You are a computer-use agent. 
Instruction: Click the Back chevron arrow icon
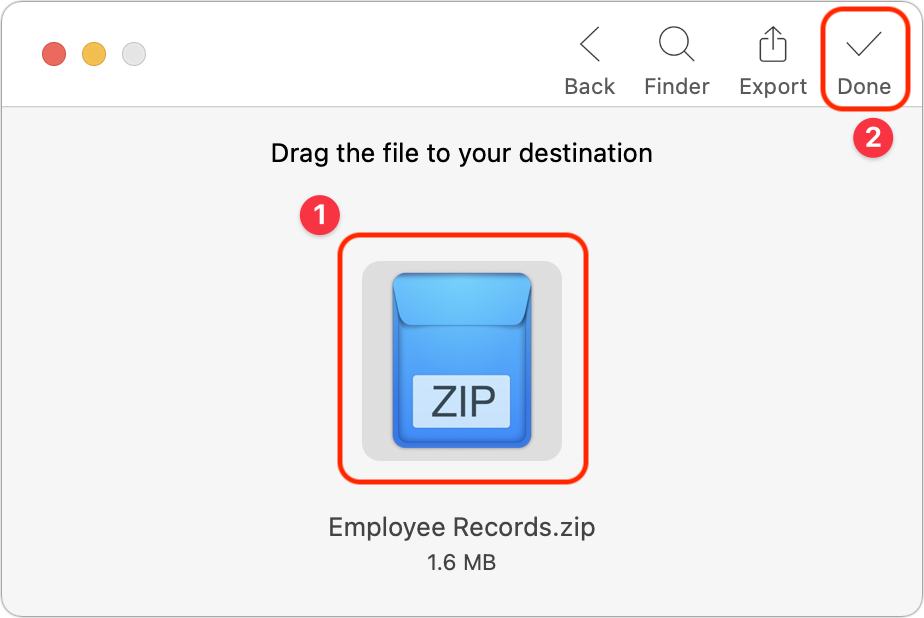coord(590,44)
